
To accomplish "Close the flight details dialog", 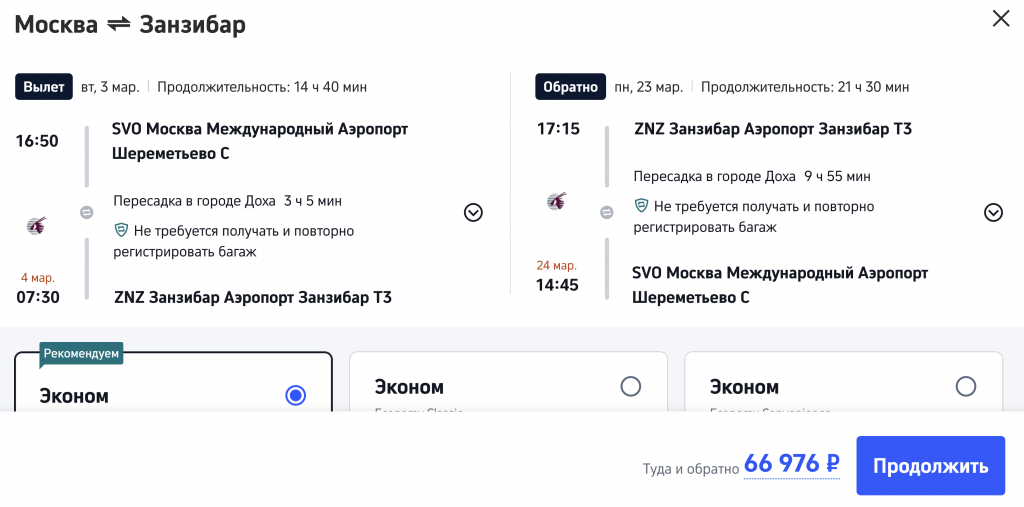I will 1000,19.
